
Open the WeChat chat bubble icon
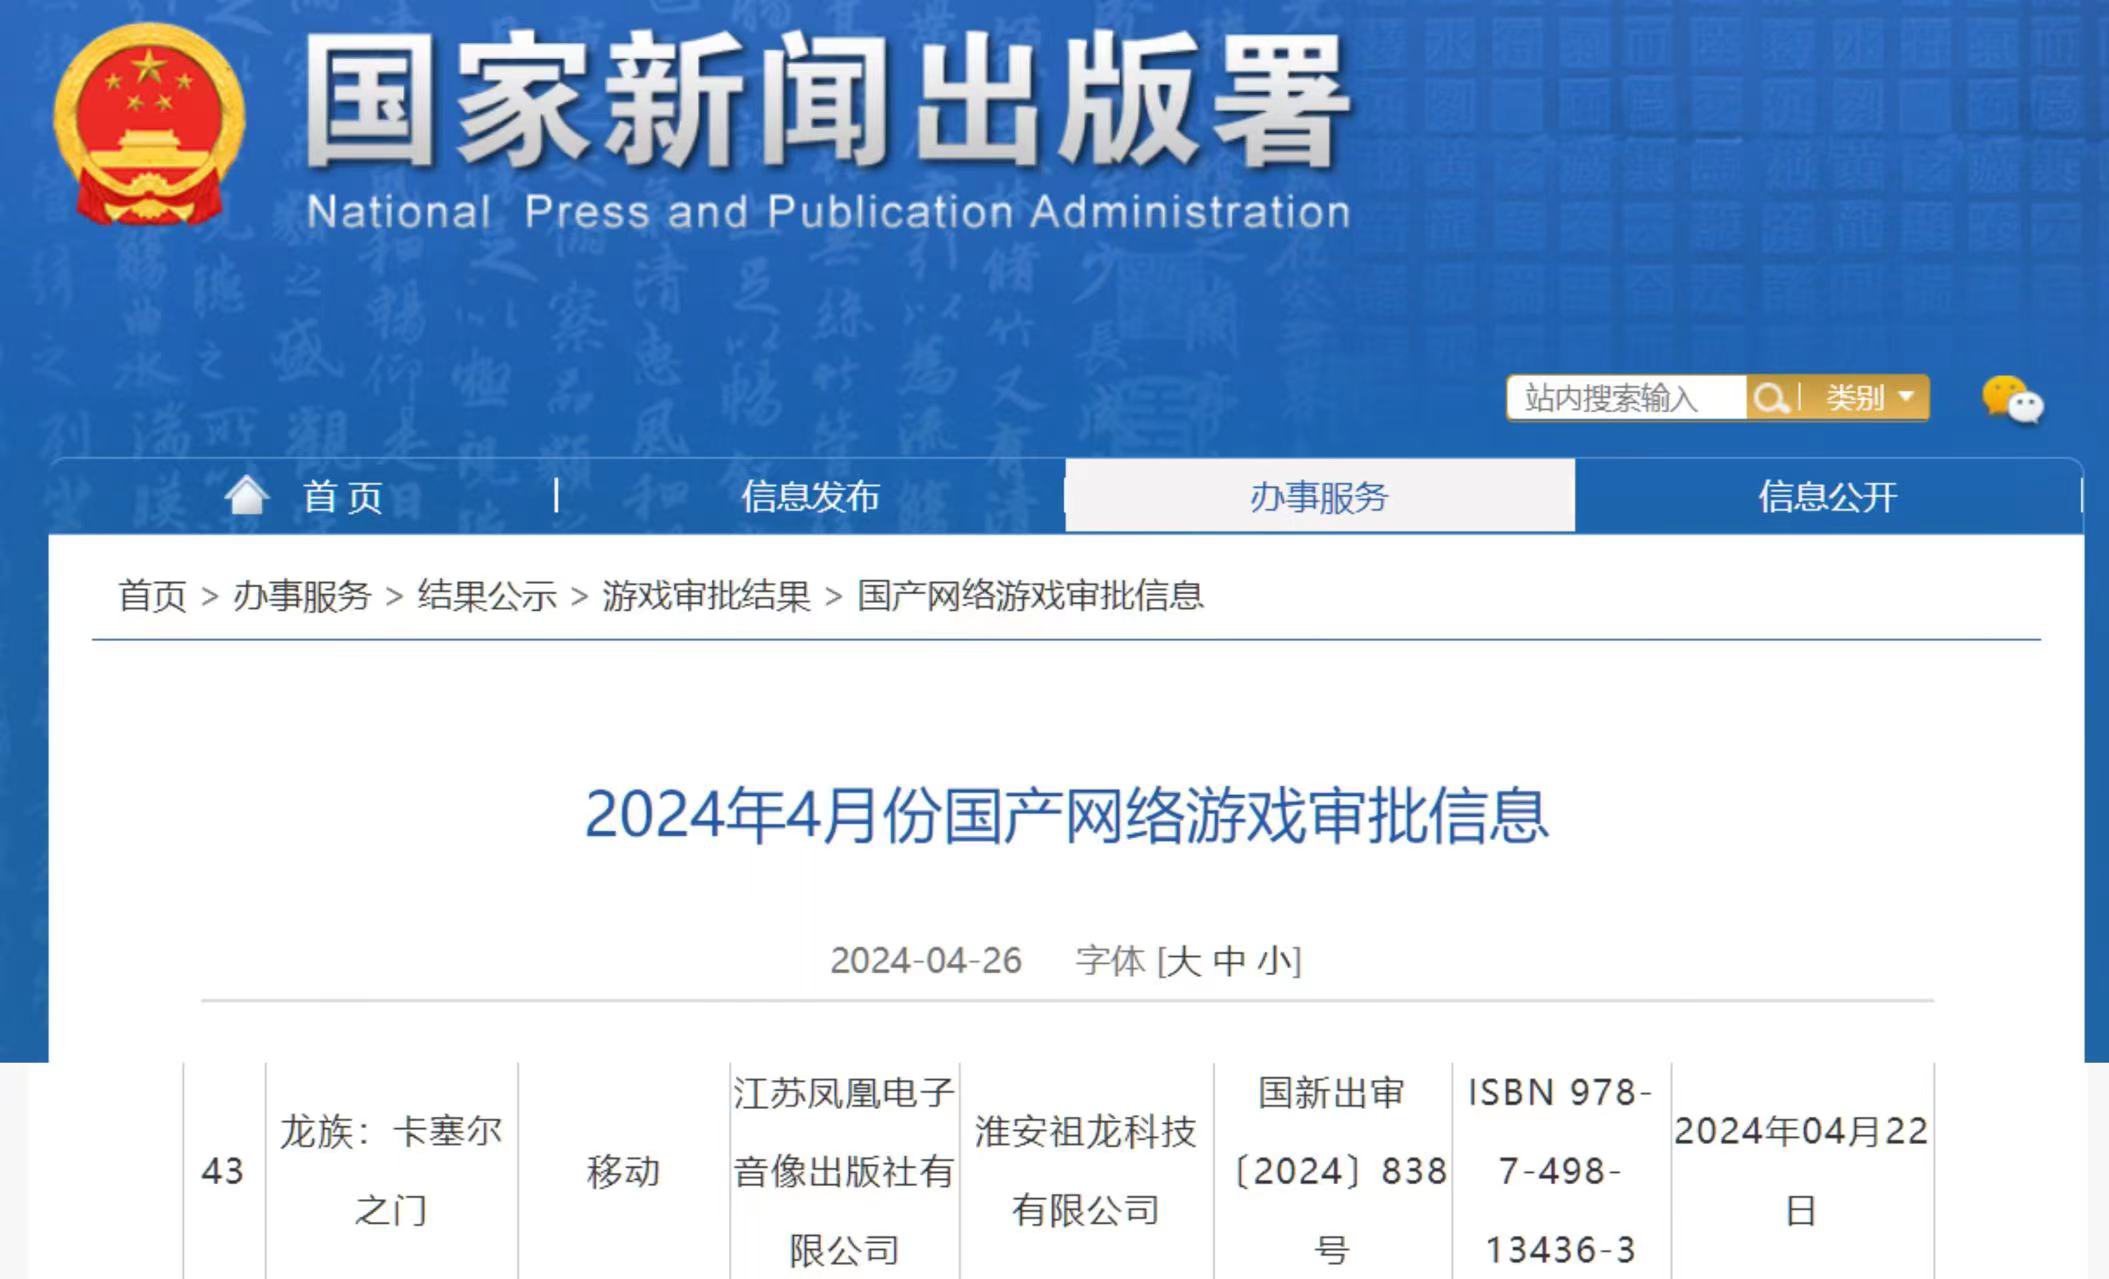[2013, 399]
